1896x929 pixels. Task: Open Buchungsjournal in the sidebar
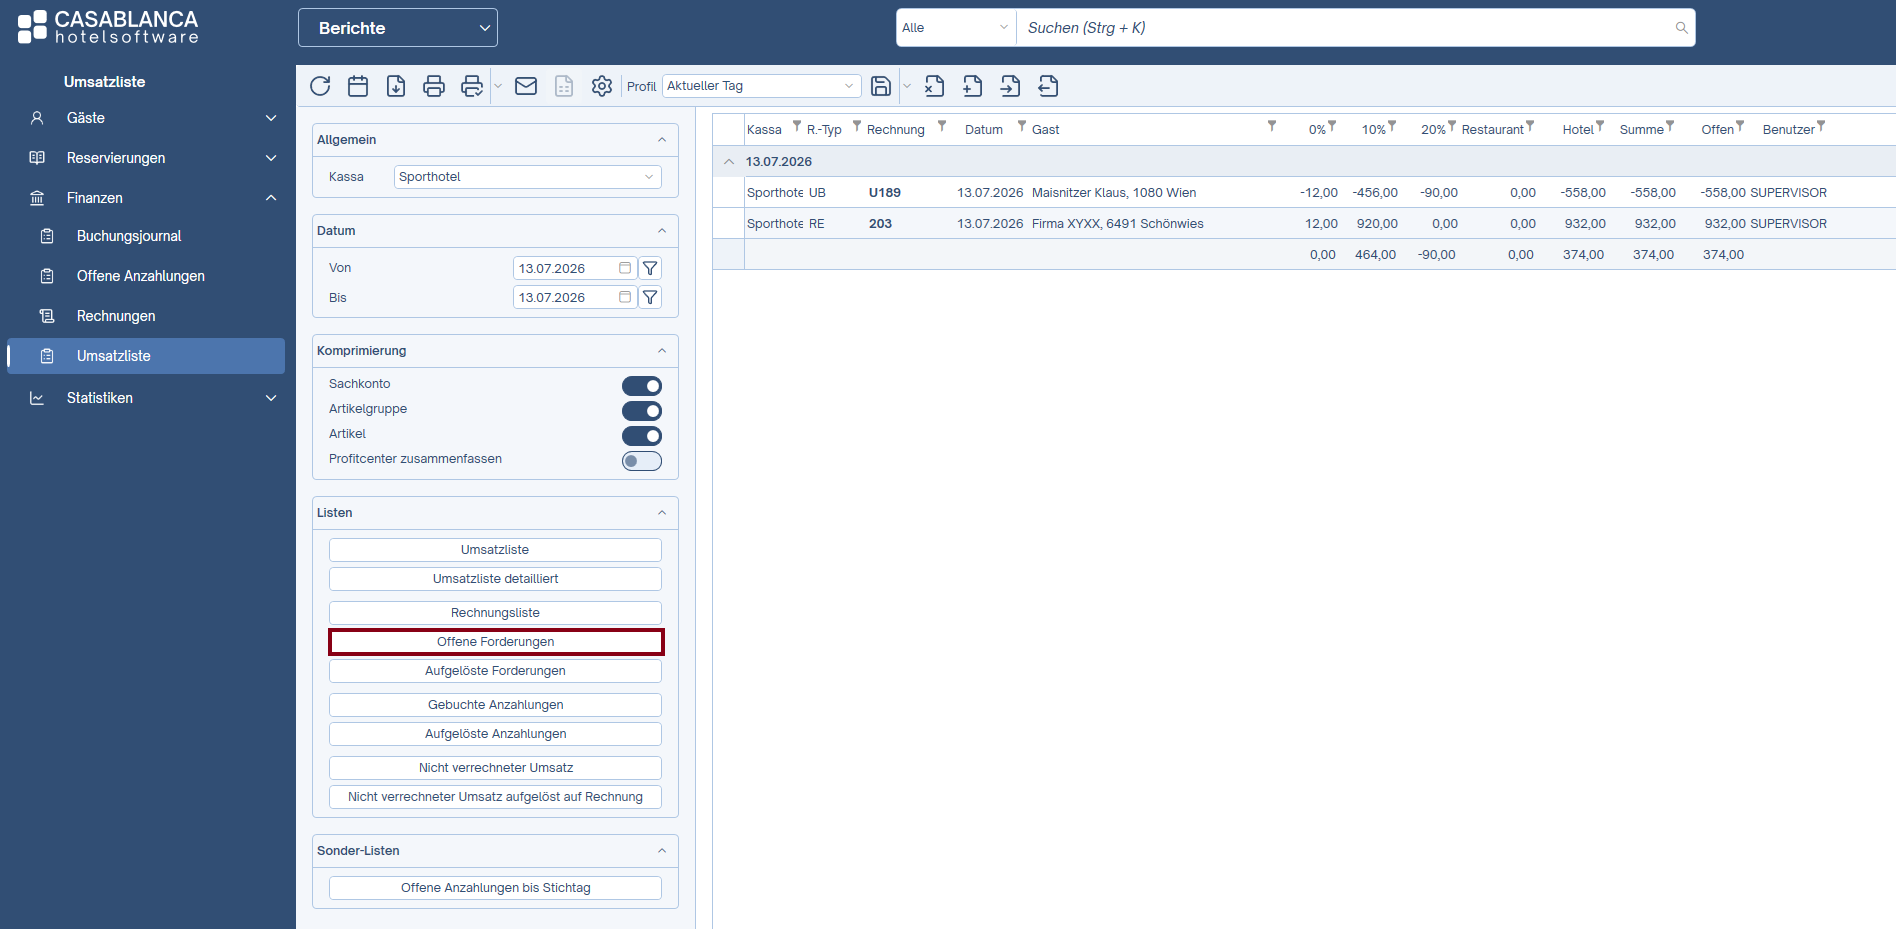coord(129,236)
